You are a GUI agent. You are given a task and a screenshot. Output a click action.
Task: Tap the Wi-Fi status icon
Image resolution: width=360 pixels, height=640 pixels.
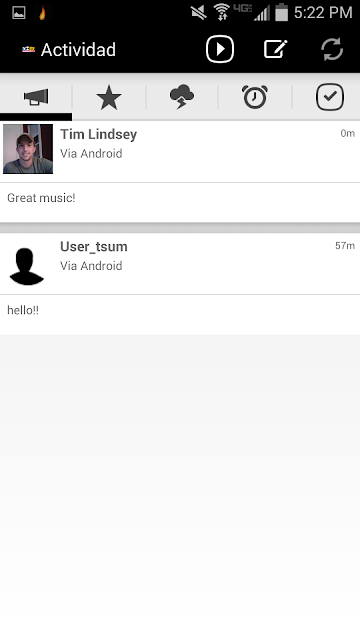pos(222,12)
